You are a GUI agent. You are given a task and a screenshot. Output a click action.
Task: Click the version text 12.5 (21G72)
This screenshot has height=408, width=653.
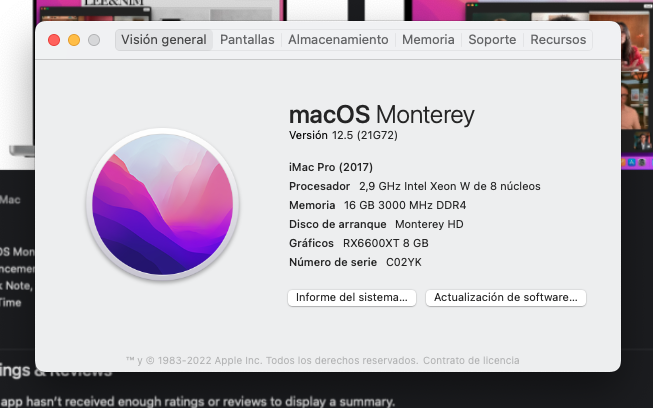[344, 135]
